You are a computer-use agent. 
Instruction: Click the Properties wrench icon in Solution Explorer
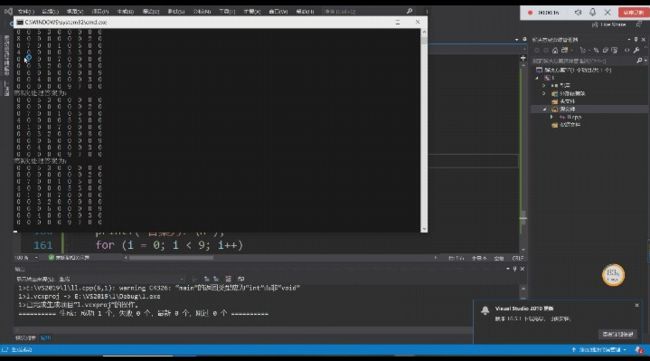636,50
